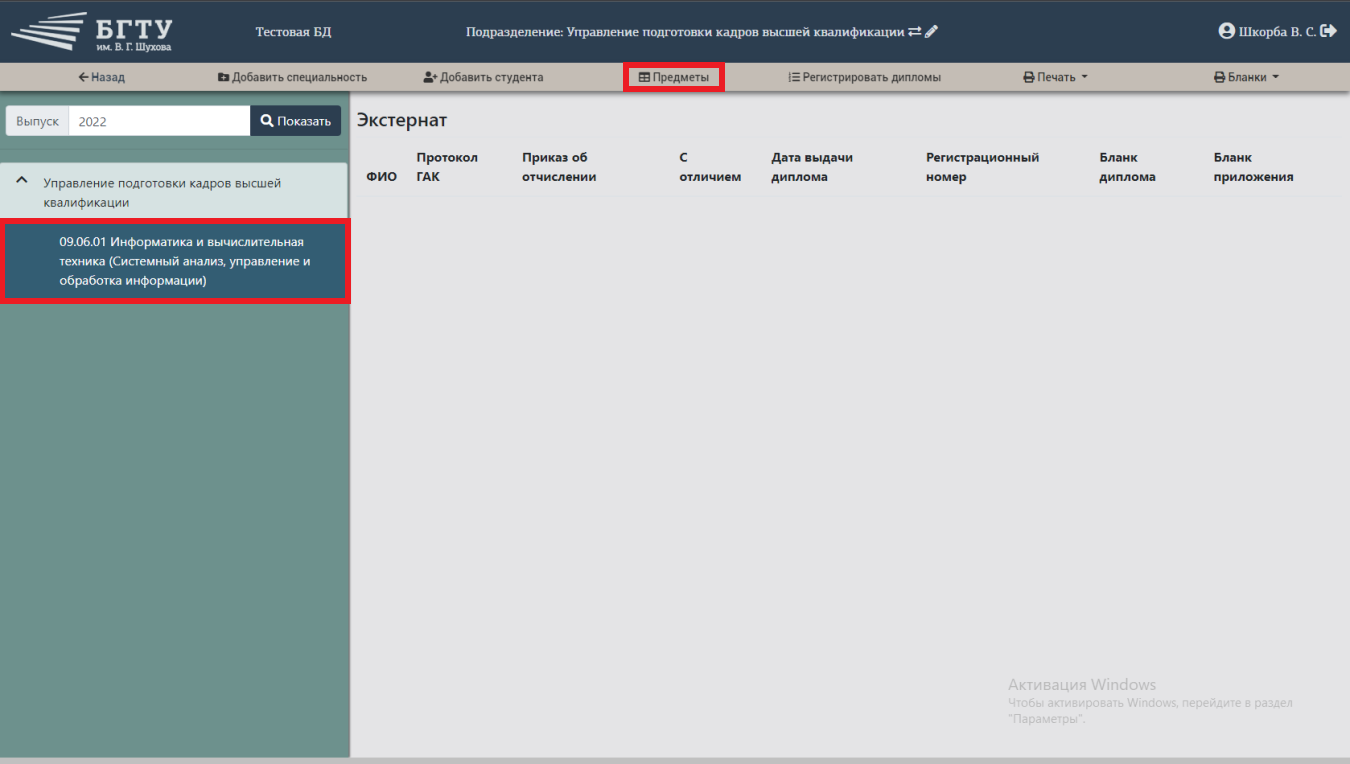Select specialty 09.06.01 Информатика и вычислительная техника
The image size is (1350, 764).
tap(175, 261)
